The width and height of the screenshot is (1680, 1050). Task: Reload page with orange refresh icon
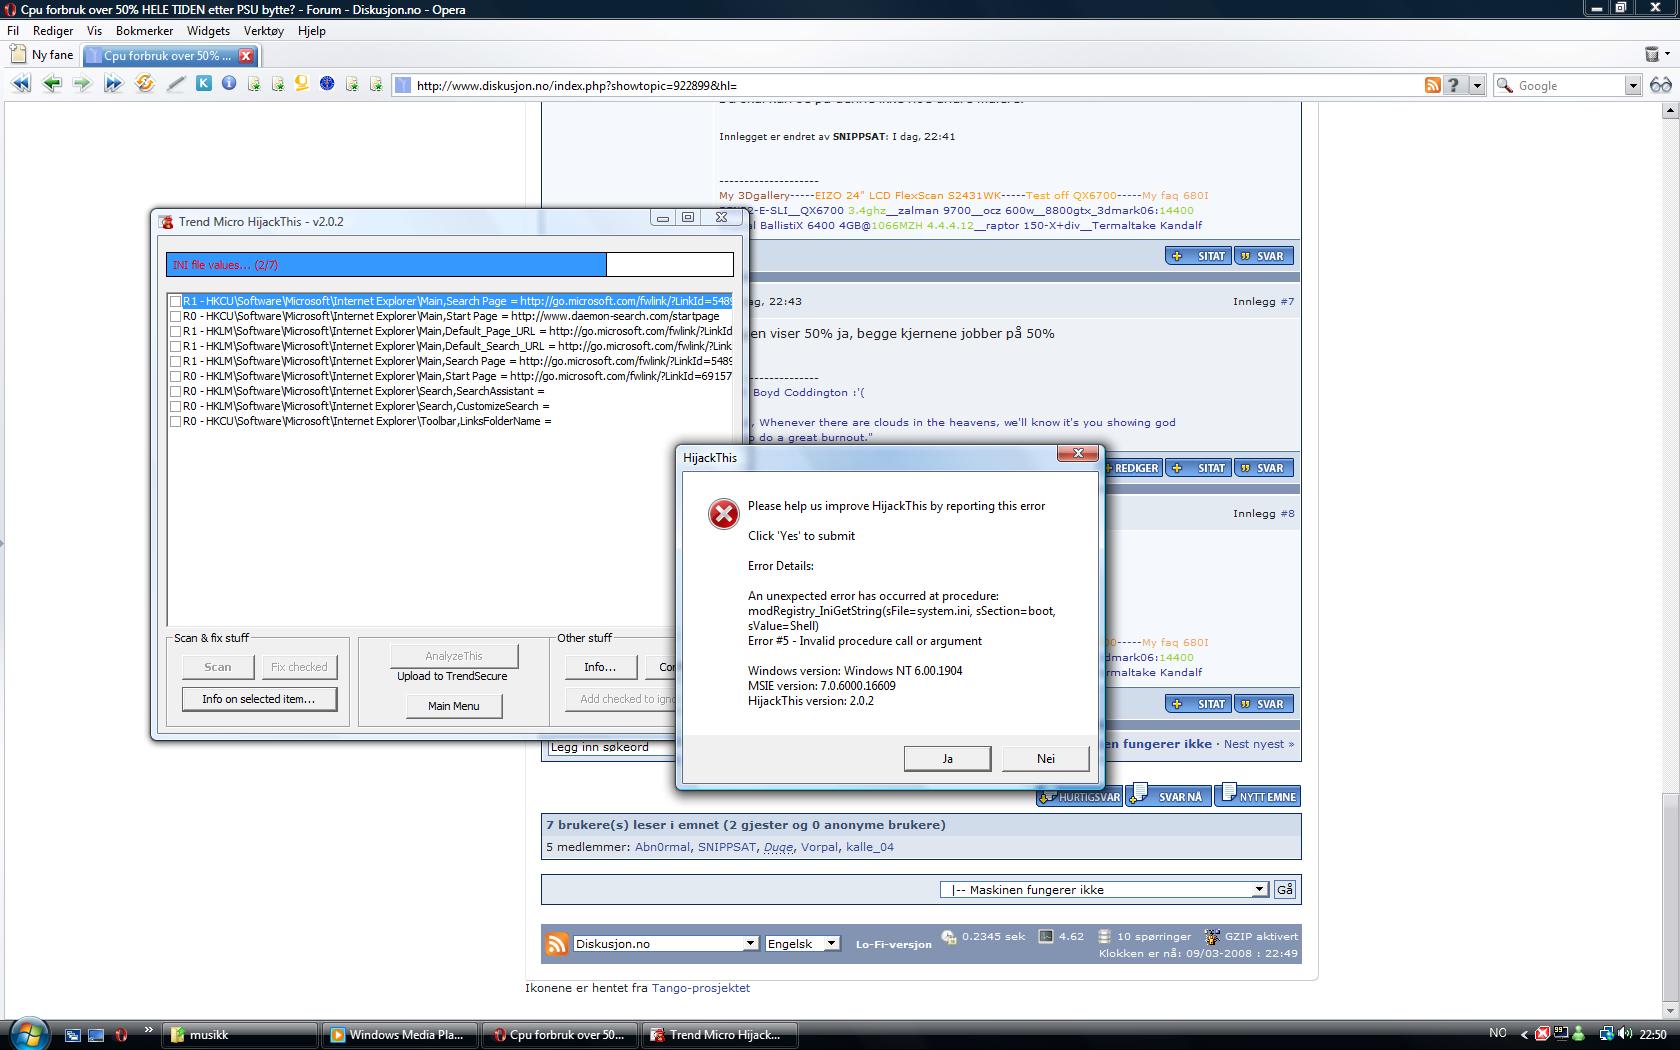click(x=145, y=84)
